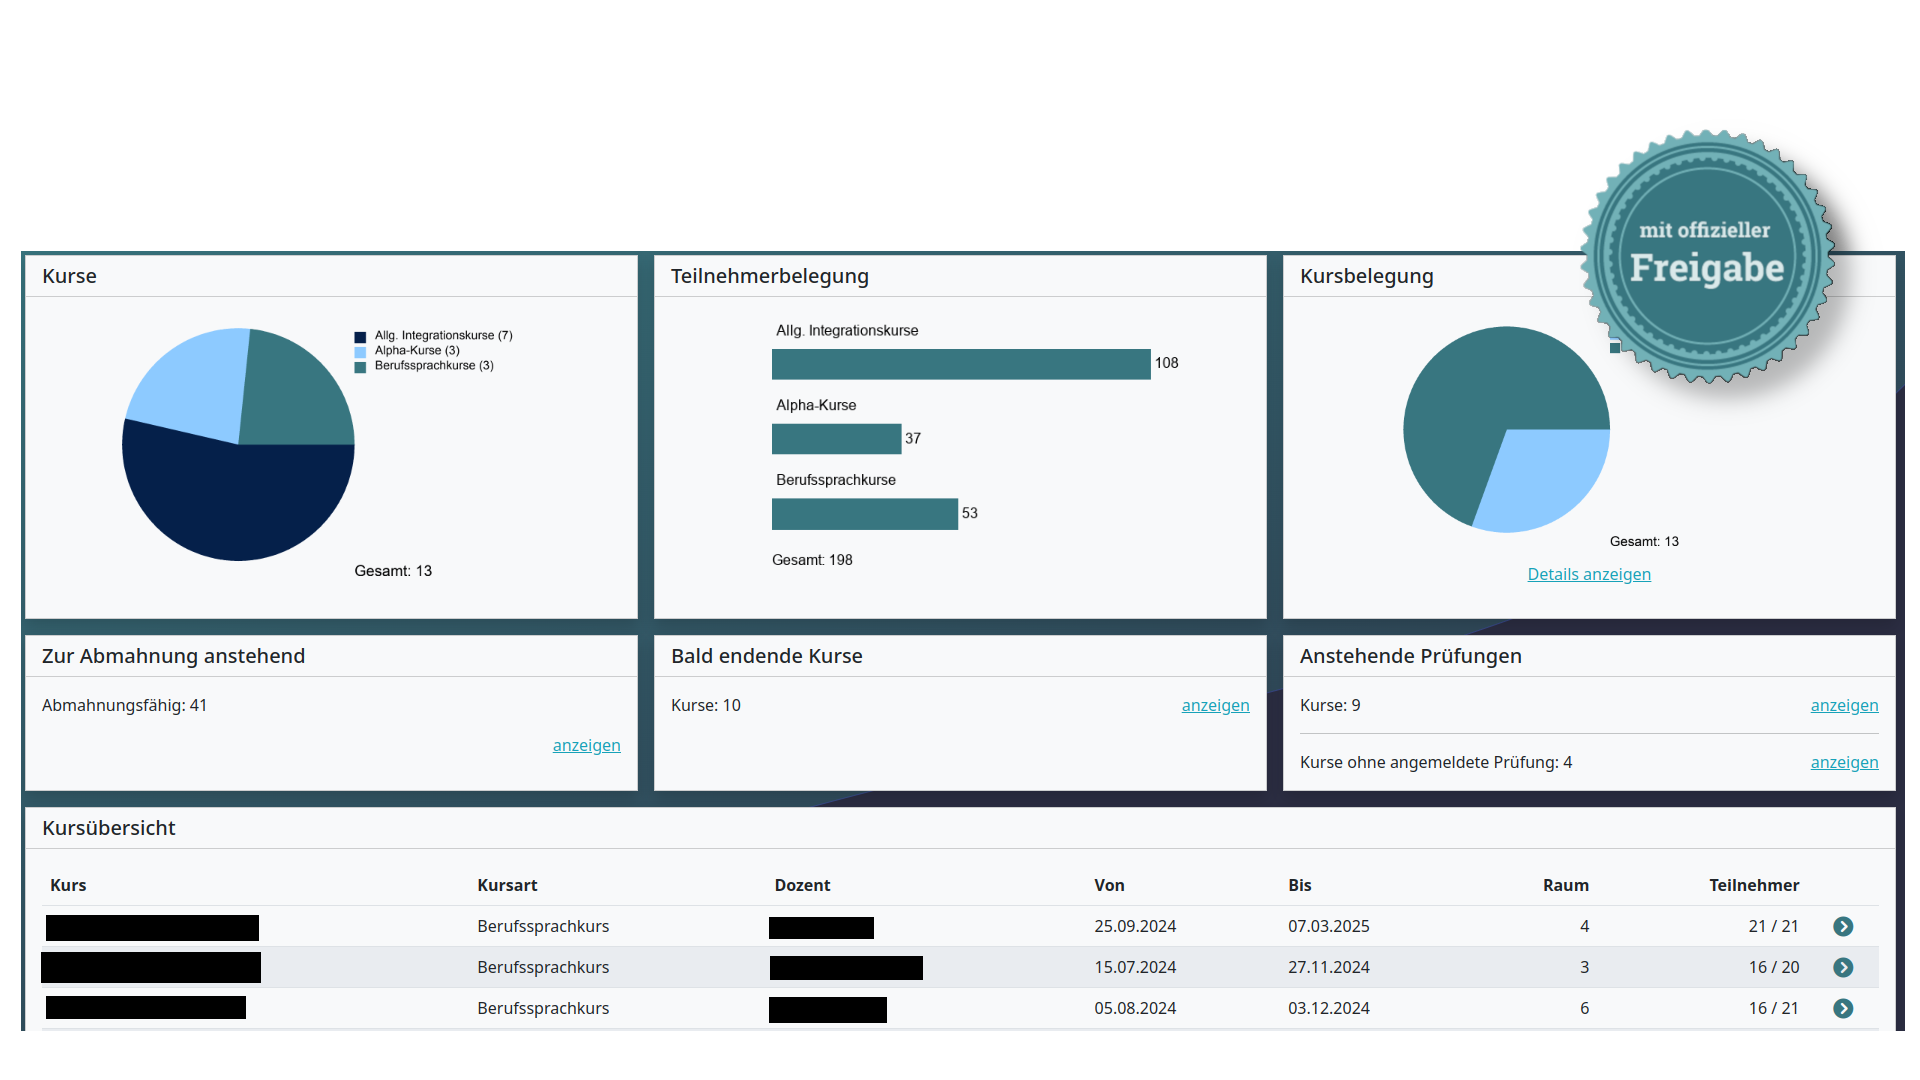Click the Dozent column header
This screenshot has height=1080, width=1920.
pyautogui.click(x=802, y=885)
